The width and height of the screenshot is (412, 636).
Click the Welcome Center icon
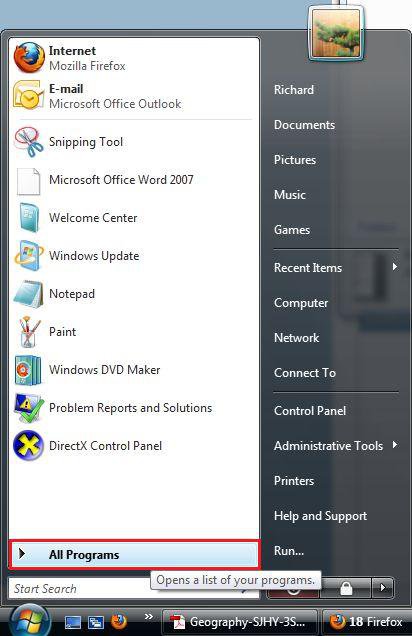pyautogui.click(x=28, y=218)
